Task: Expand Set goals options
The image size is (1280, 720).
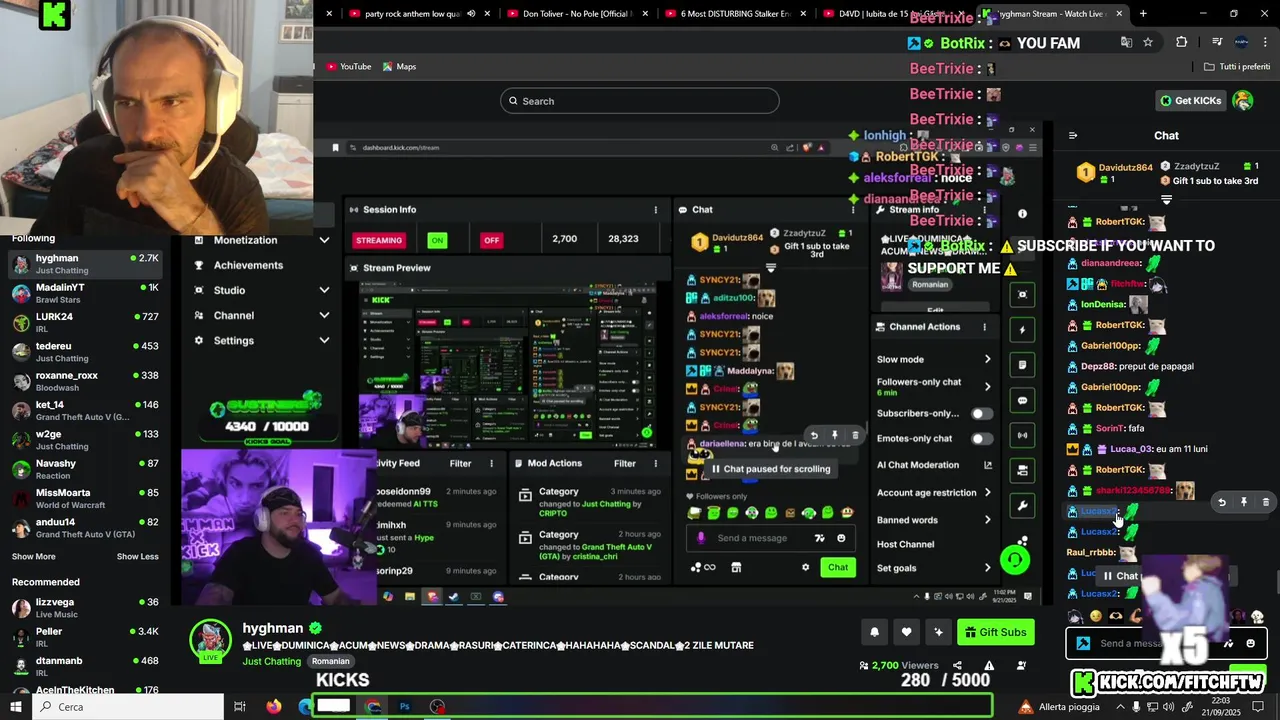Action: coord(934,568)
